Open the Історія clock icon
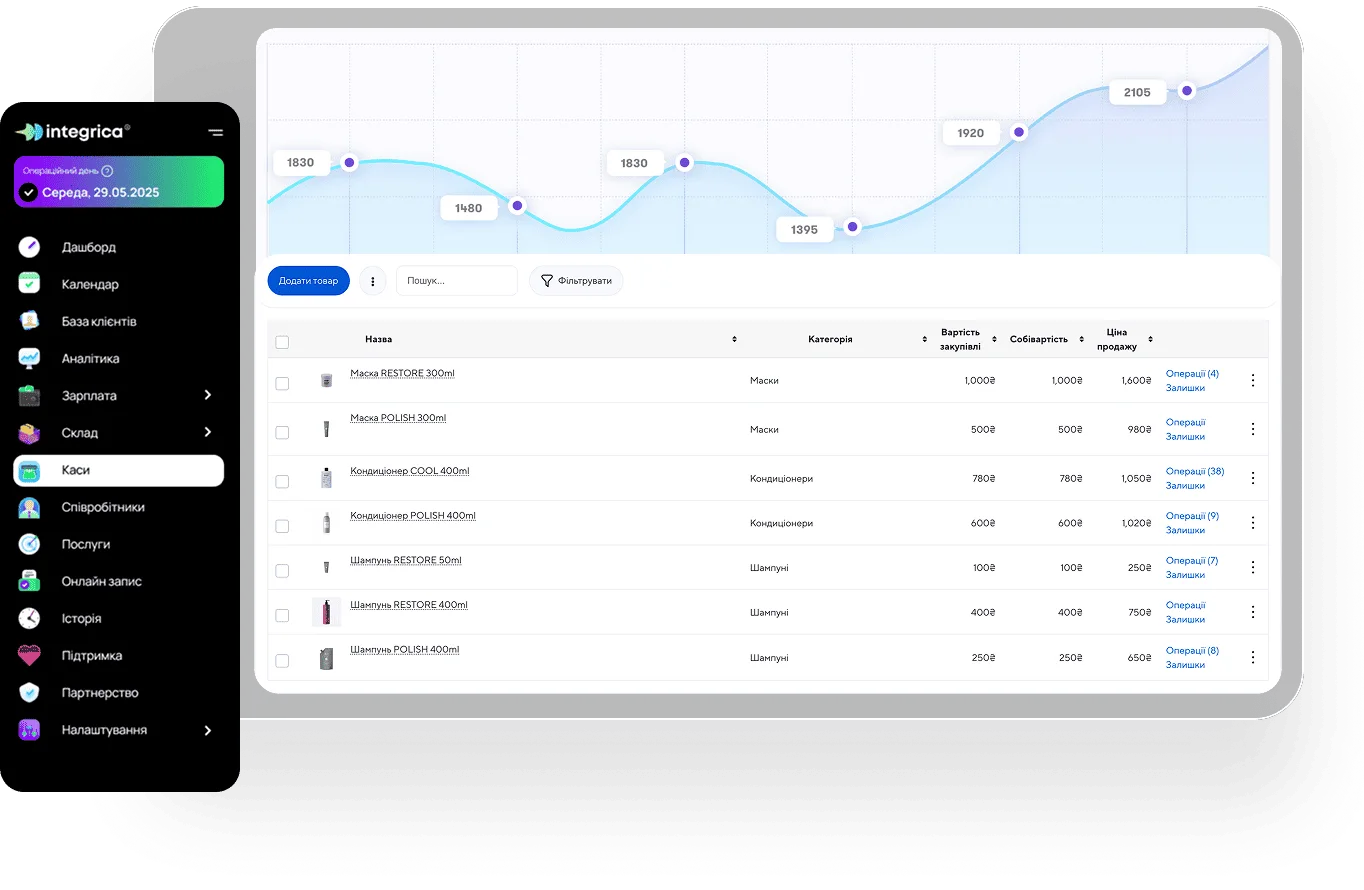 click(29, 618)
